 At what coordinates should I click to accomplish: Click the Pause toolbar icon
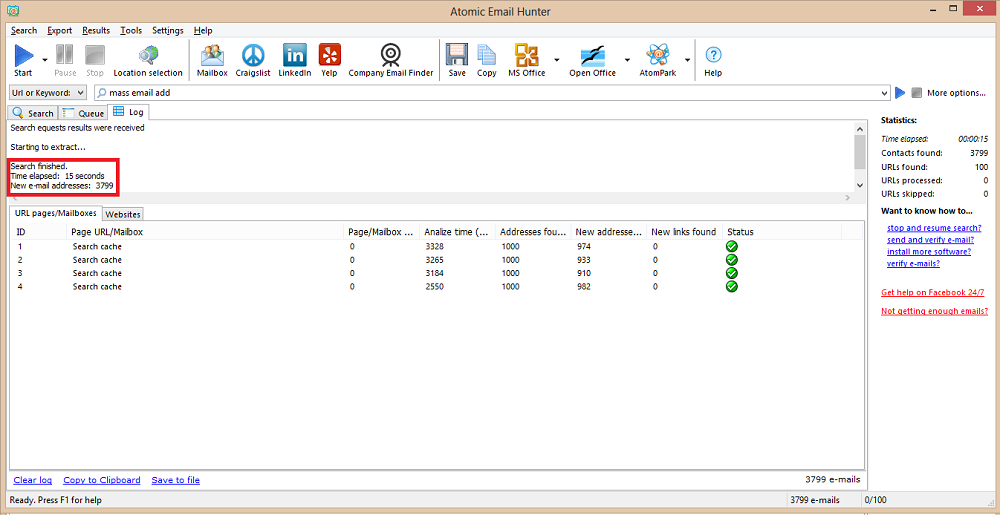65,61
